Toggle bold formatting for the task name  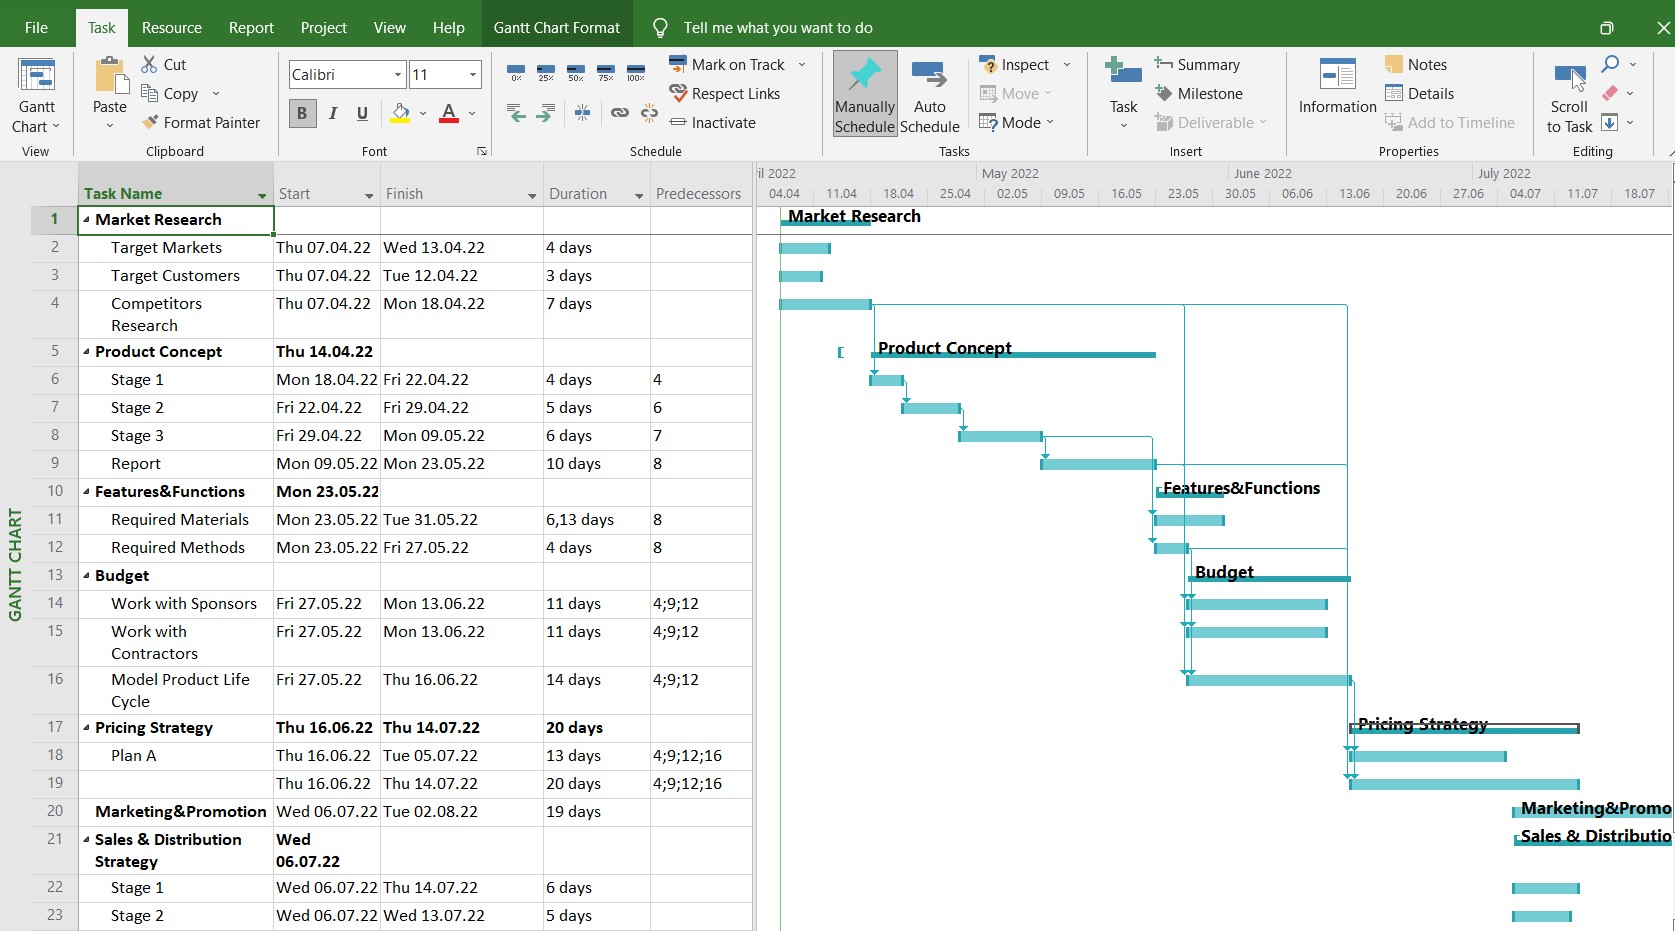point(302,113)
